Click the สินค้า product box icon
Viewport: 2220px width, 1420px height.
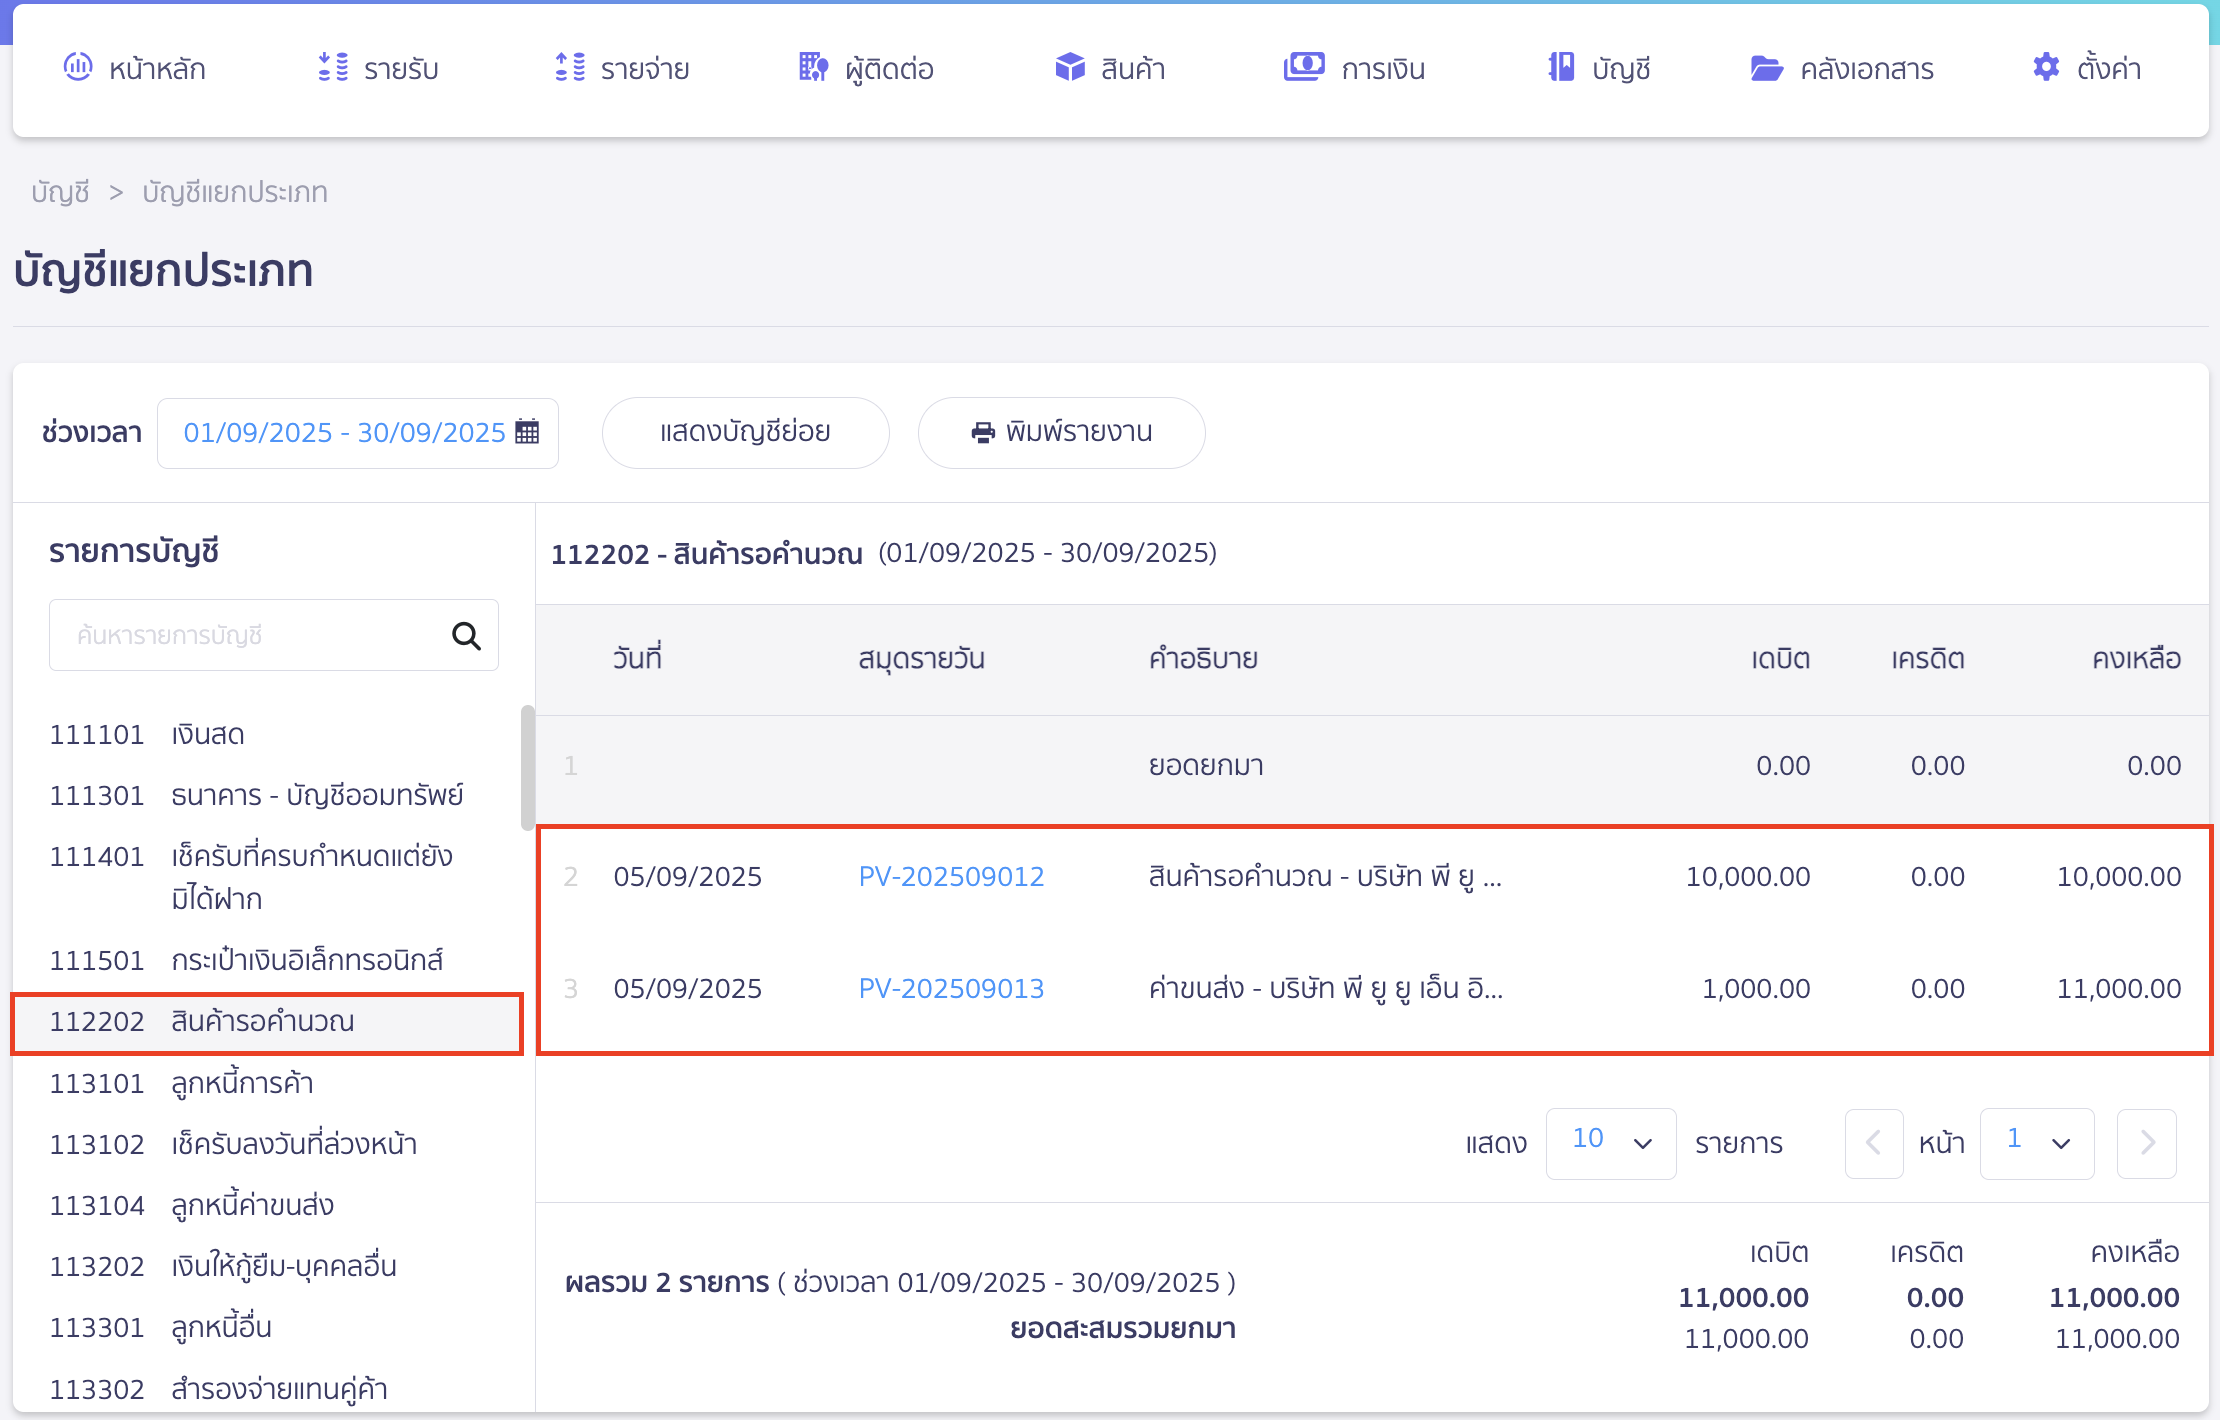(1070, 67)
